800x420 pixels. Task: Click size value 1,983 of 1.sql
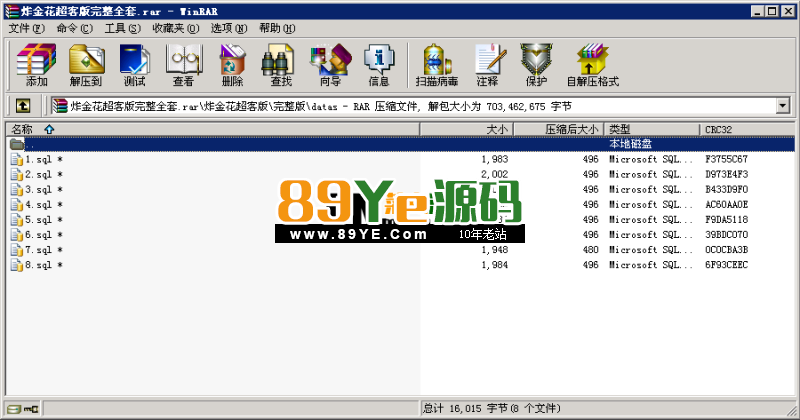[495, 159]
